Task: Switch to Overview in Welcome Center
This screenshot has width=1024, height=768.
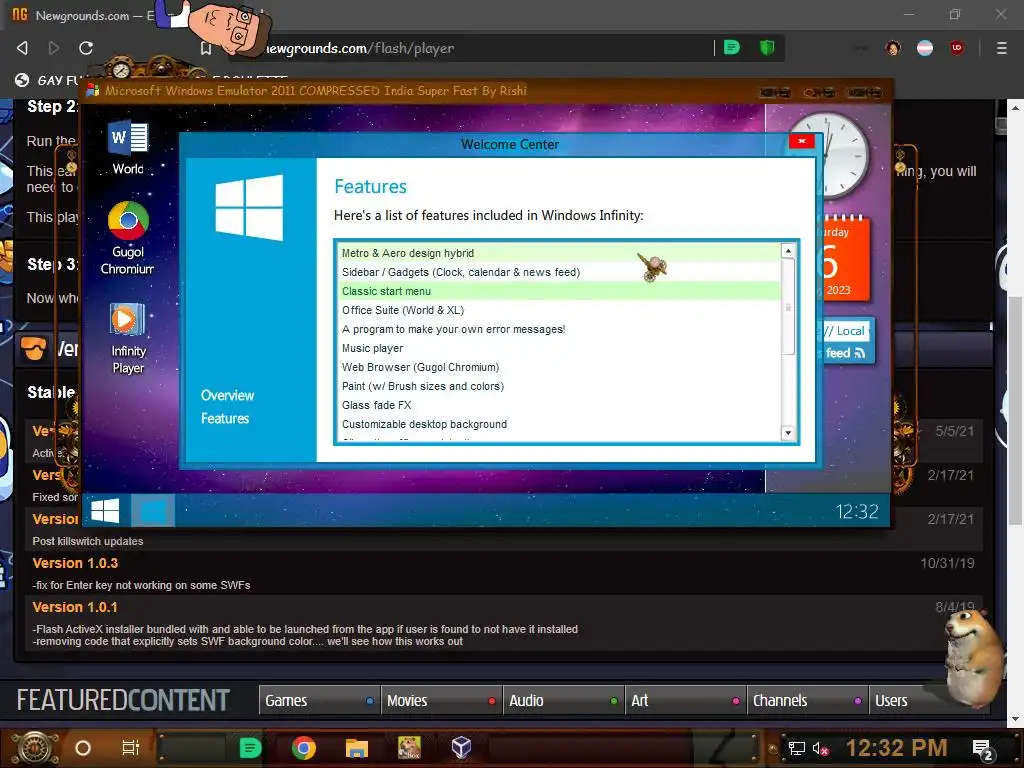Action: click(x=227, y=395)
